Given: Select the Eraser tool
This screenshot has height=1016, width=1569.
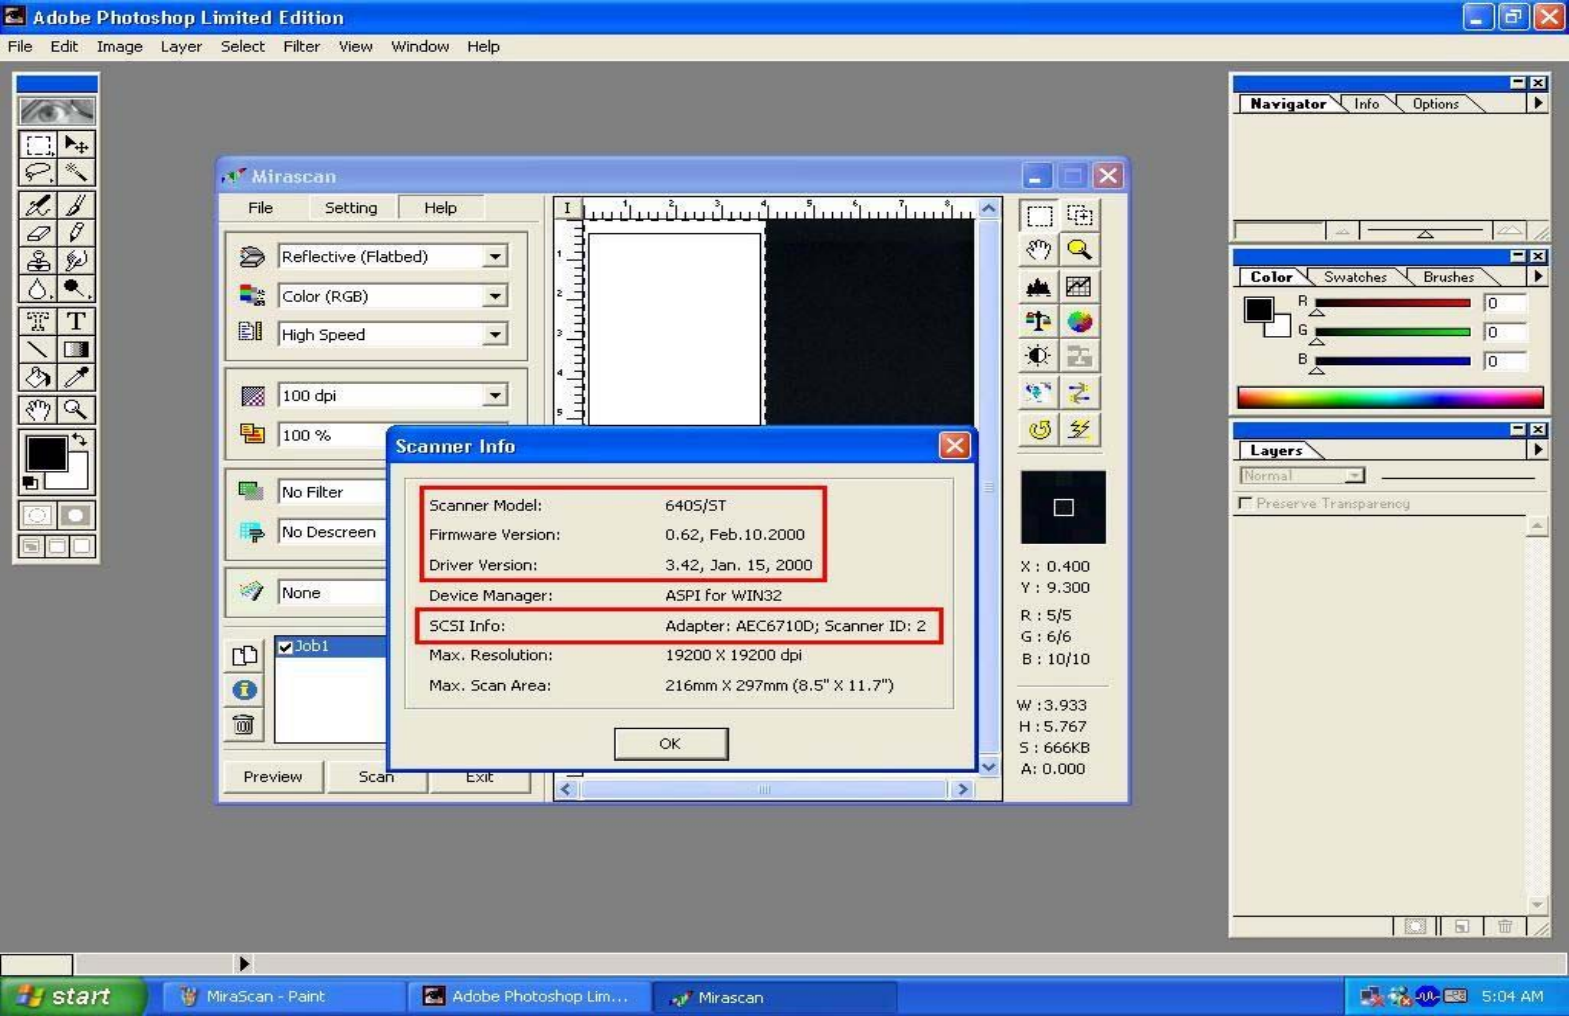Looking at the screenshot, I should coord(38,233).
